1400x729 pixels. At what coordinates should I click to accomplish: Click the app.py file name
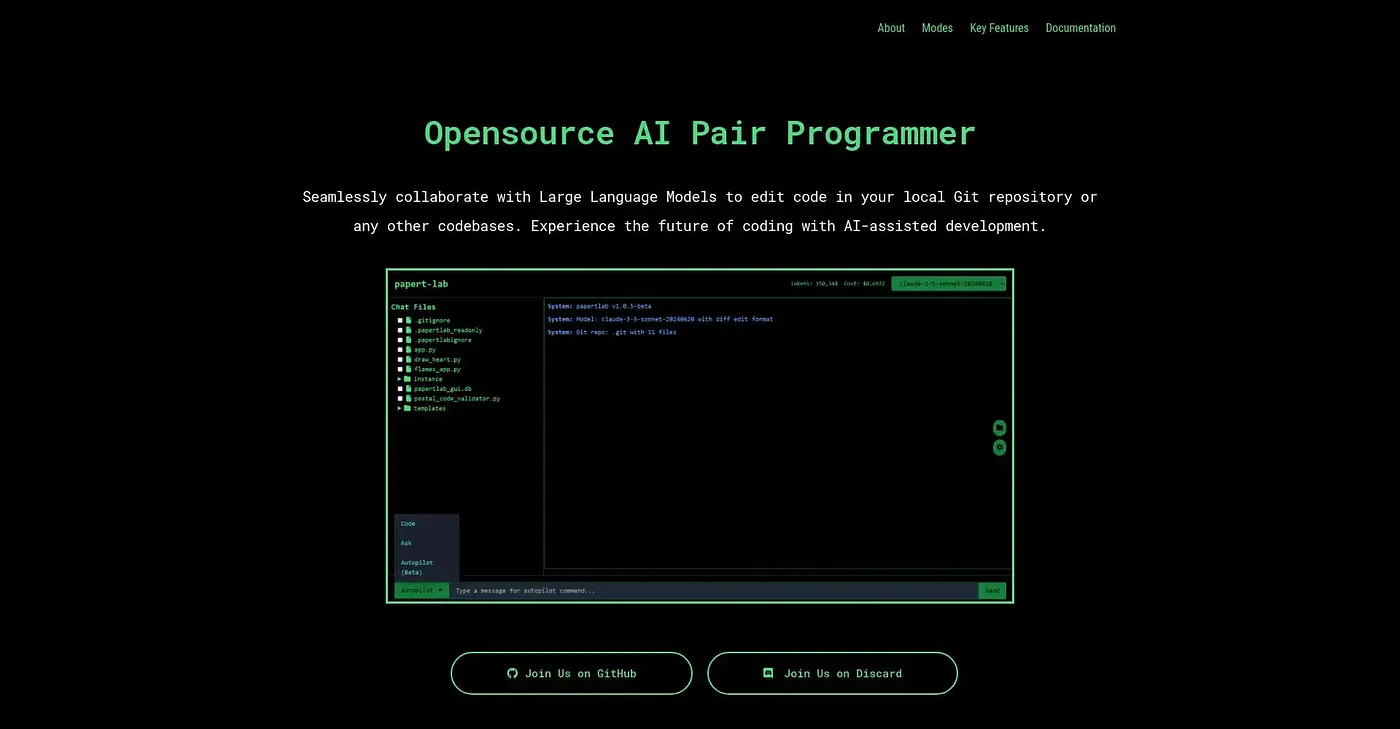(x=425, y=350)
